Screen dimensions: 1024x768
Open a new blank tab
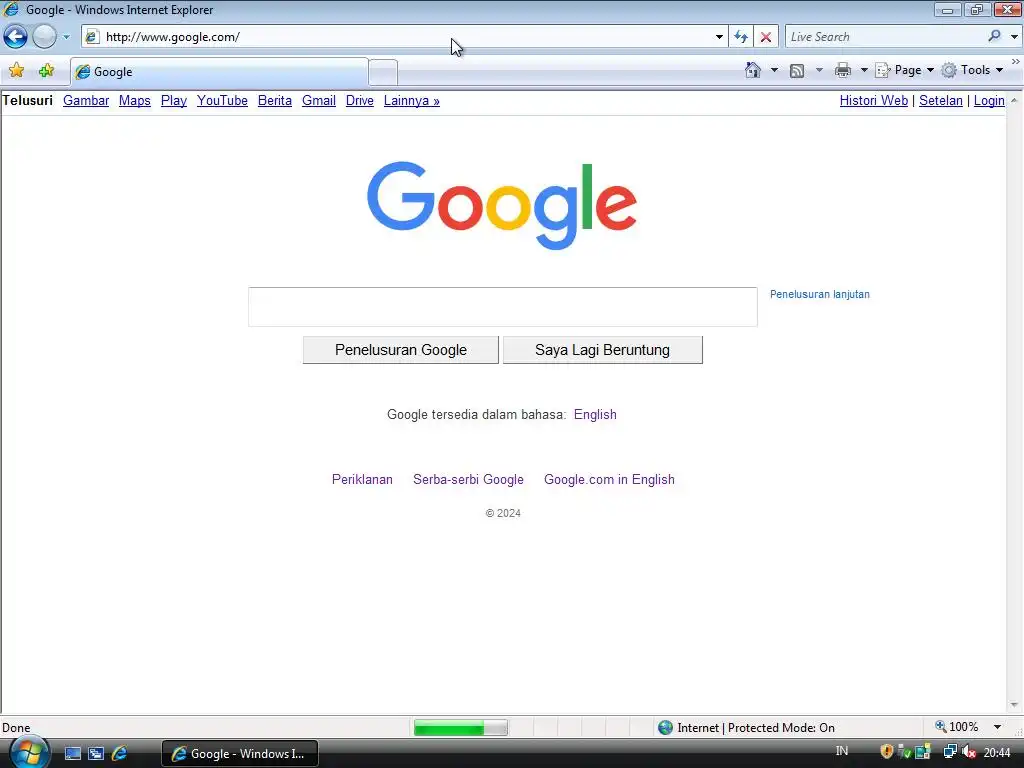(x=383, y=72)
